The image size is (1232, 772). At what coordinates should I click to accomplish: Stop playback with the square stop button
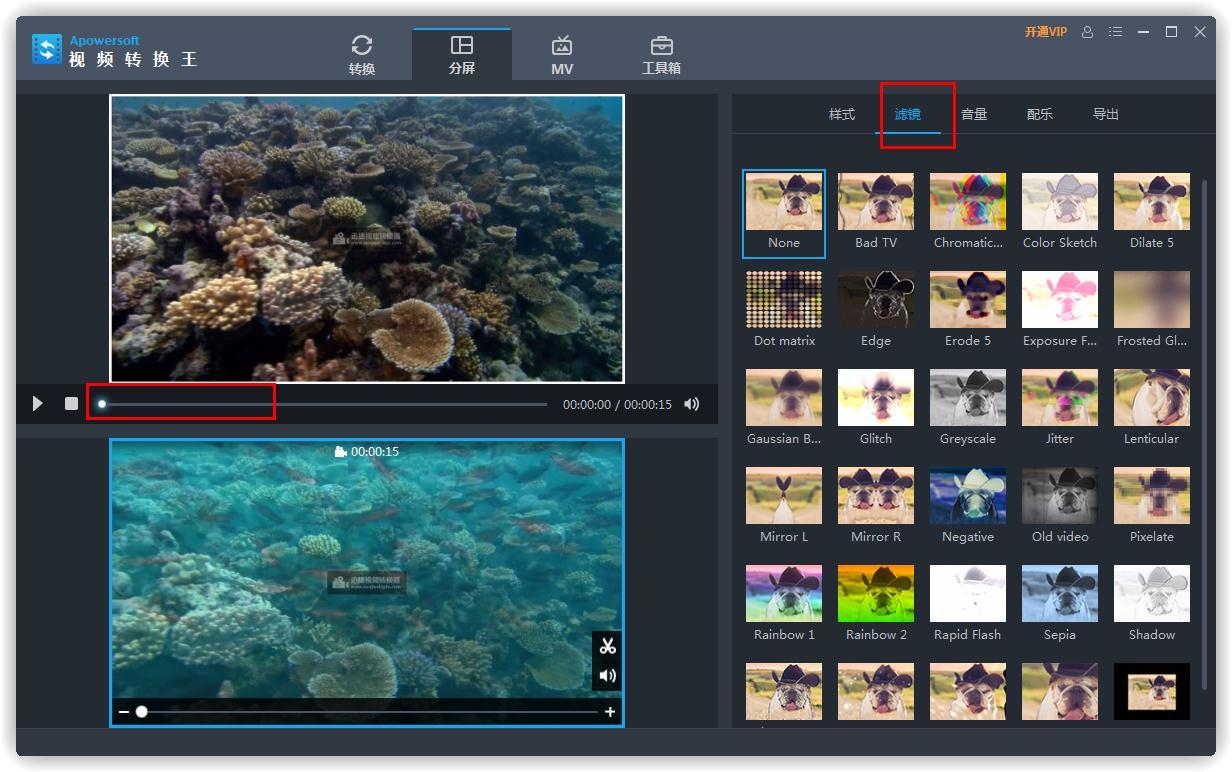(71, 404)
